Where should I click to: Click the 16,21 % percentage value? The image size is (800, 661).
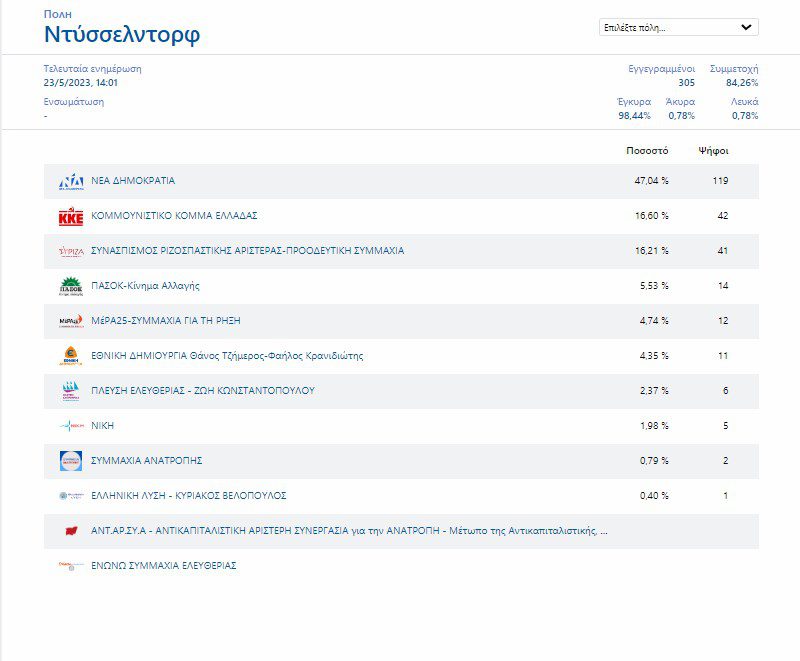(652, 250)
